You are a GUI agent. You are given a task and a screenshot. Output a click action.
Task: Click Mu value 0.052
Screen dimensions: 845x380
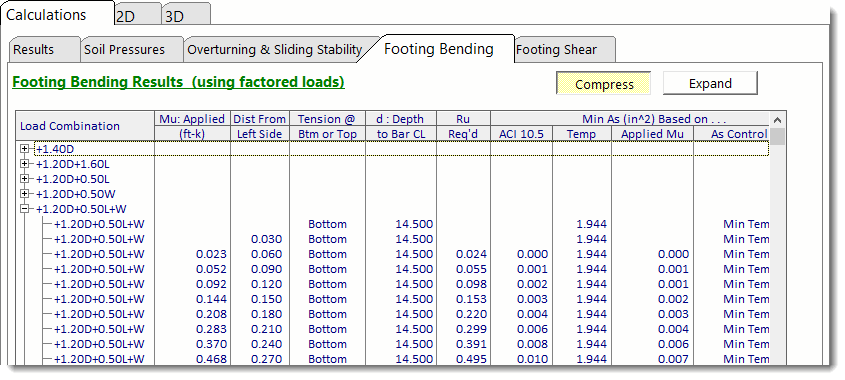click(211, 270)
